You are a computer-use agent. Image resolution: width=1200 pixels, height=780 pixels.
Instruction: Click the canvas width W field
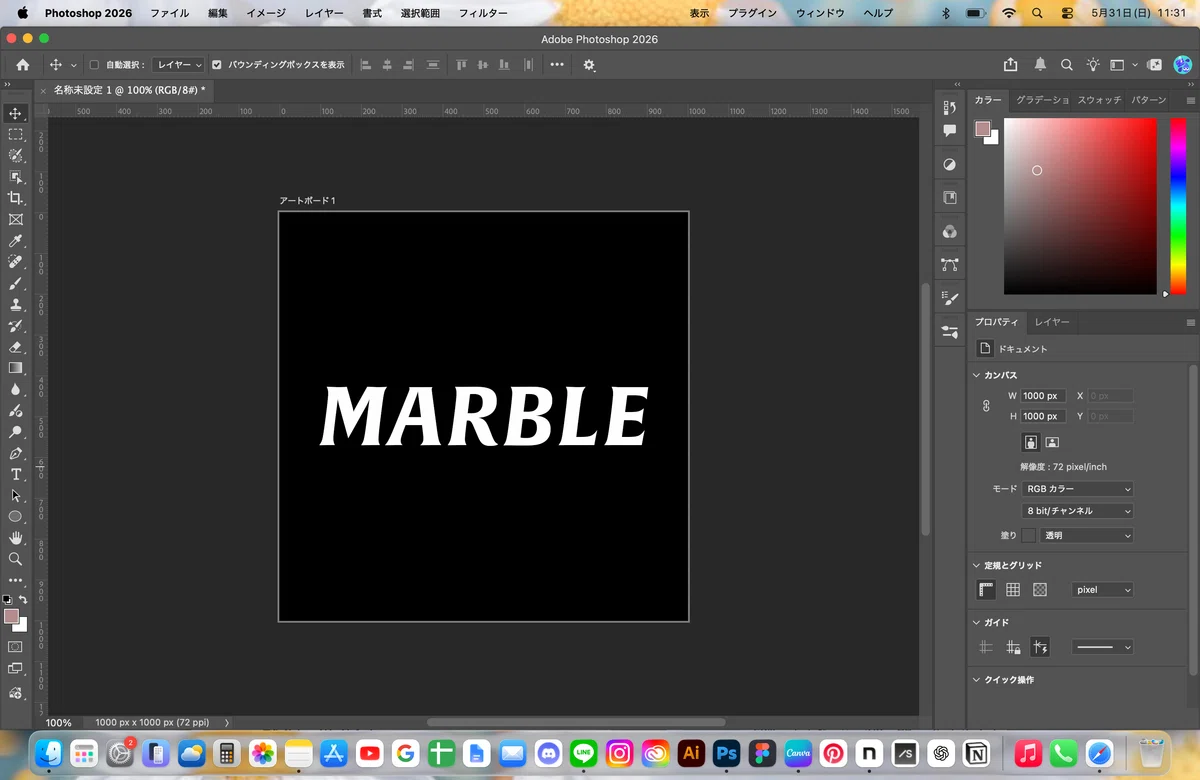[x=1043, y=396]
